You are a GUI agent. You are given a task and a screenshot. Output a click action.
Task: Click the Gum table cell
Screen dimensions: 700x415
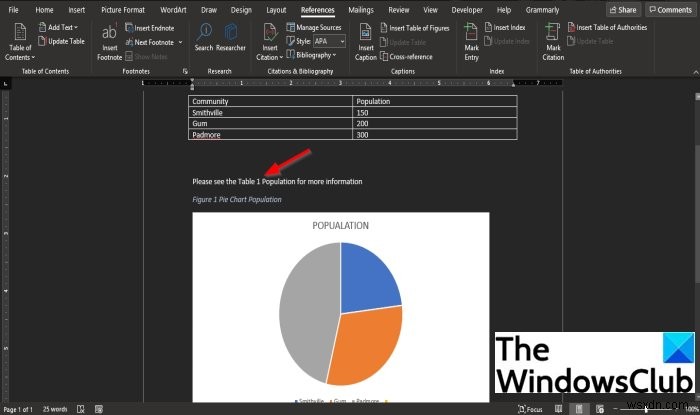[x=270, y=123]
